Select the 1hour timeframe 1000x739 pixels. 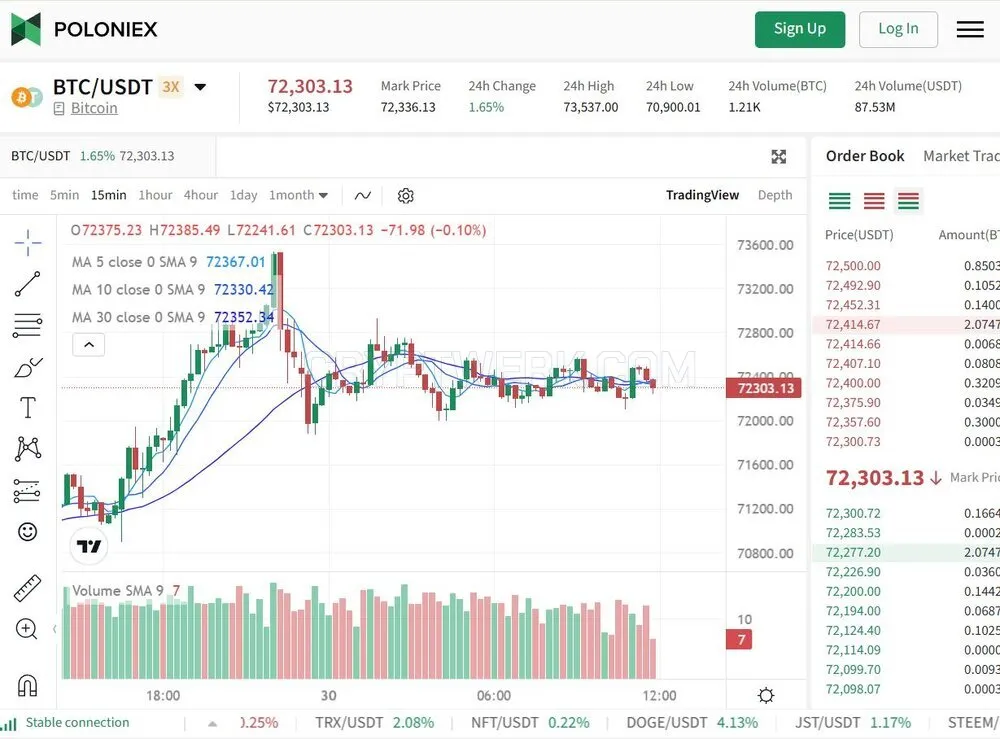(156, 195)
